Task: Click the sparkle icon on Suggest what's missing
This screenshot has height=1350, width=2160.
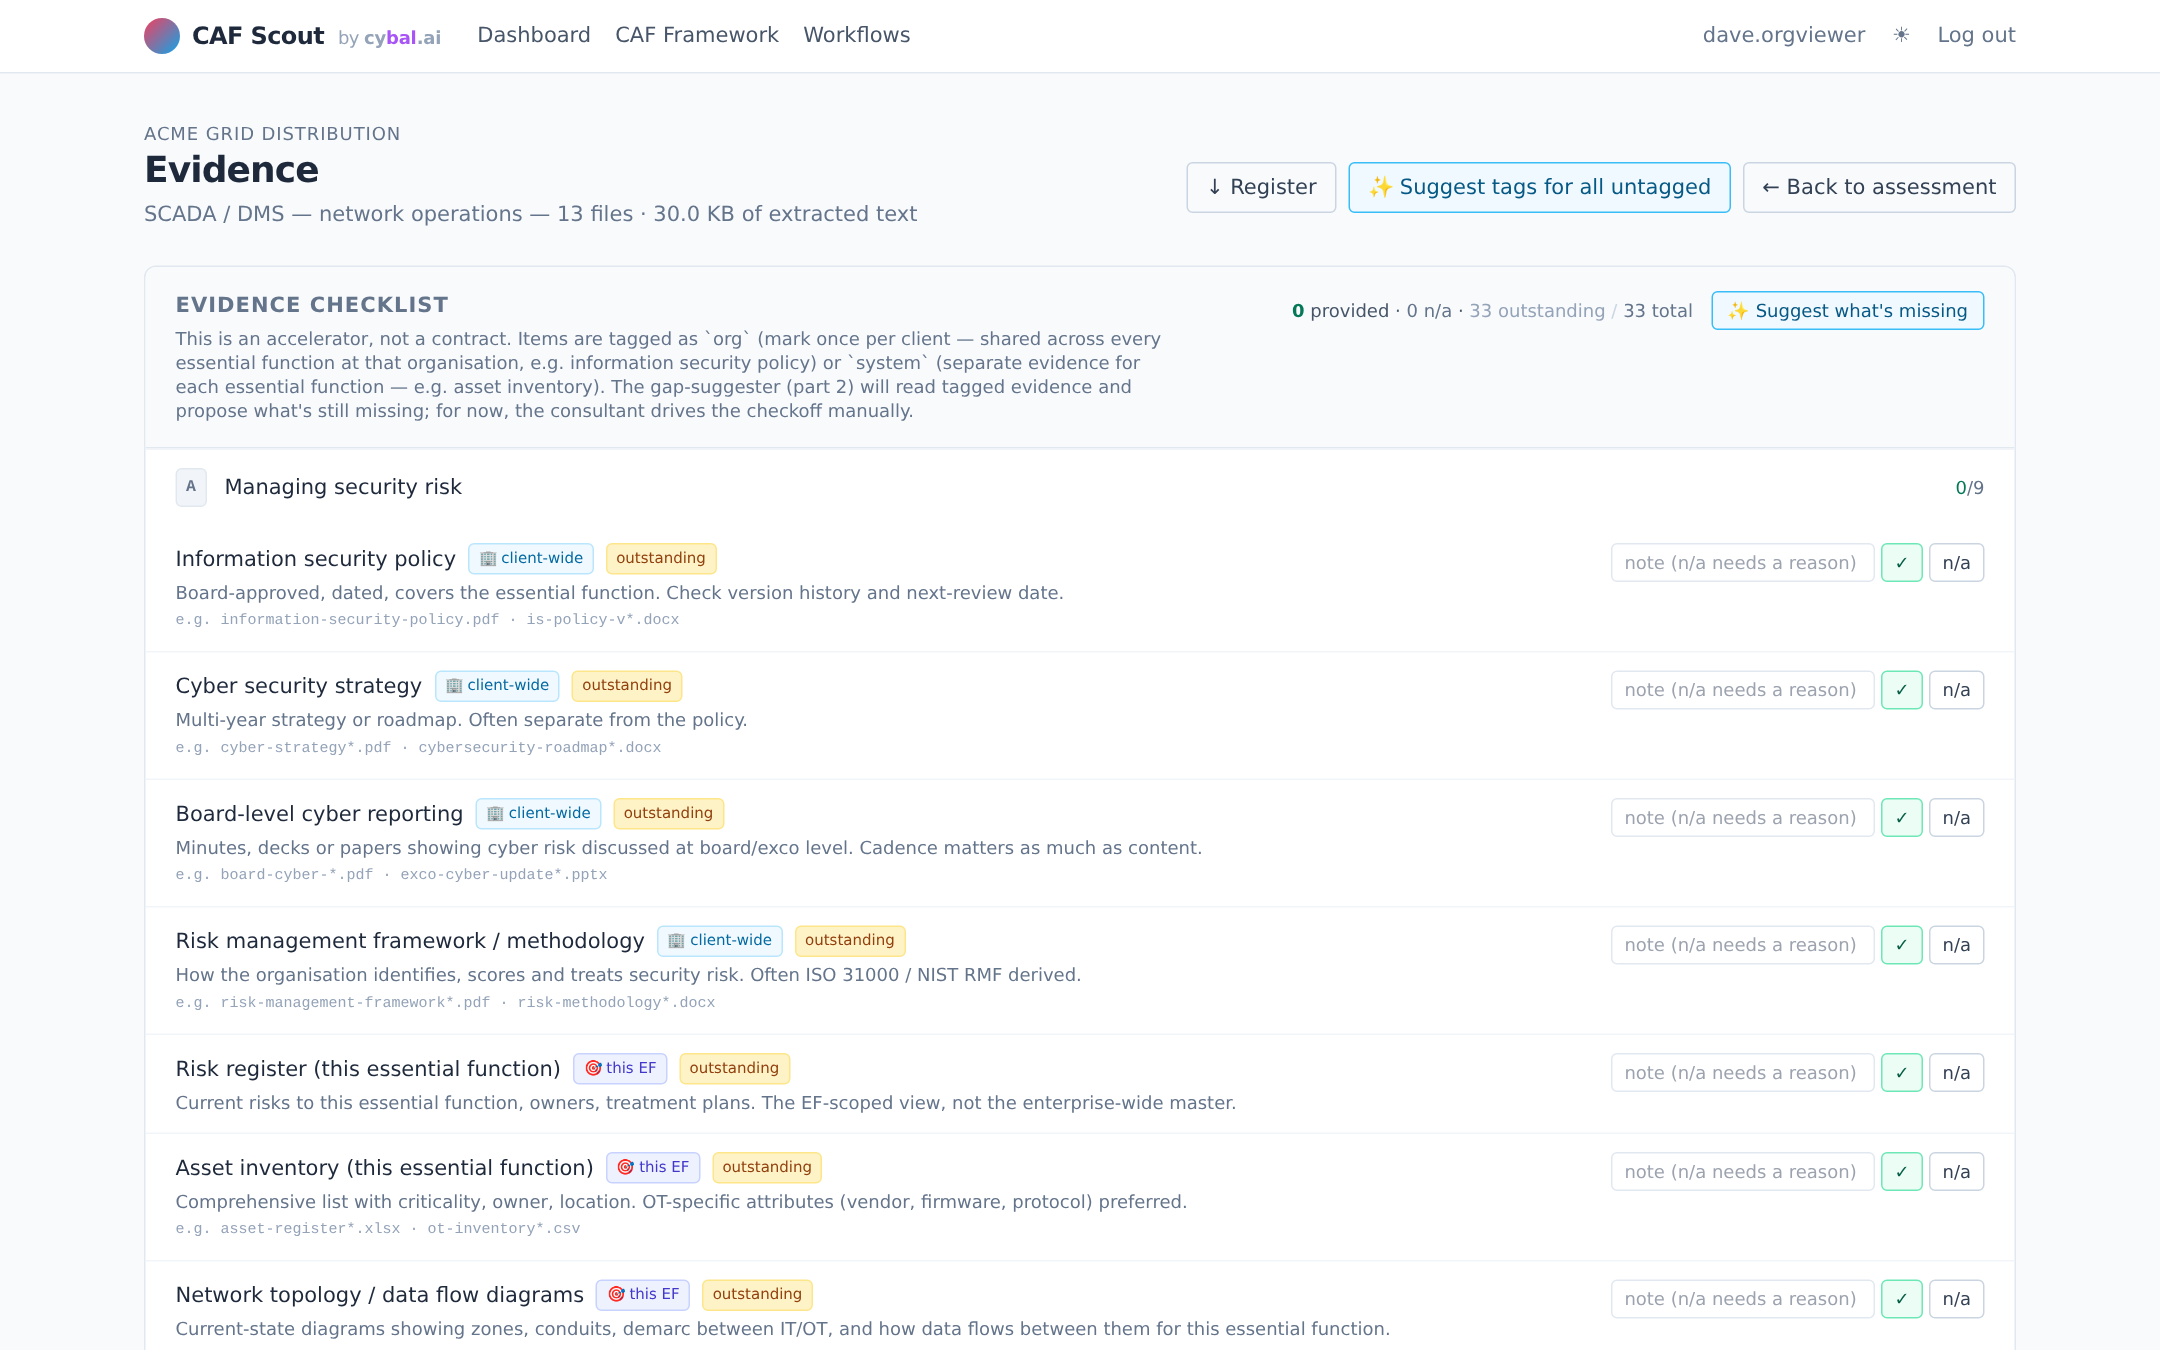Action: coord(1740,311)
